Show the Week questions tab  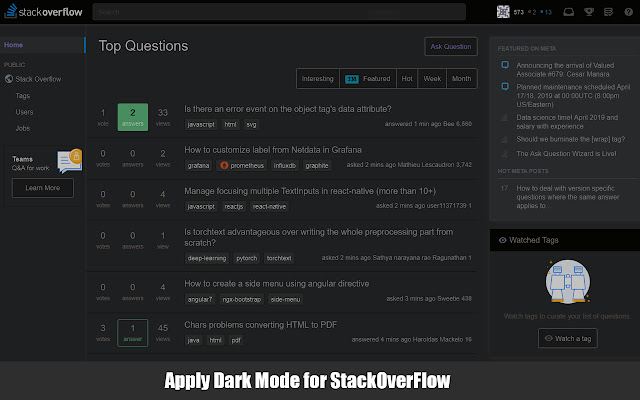[x=432, y=78]
